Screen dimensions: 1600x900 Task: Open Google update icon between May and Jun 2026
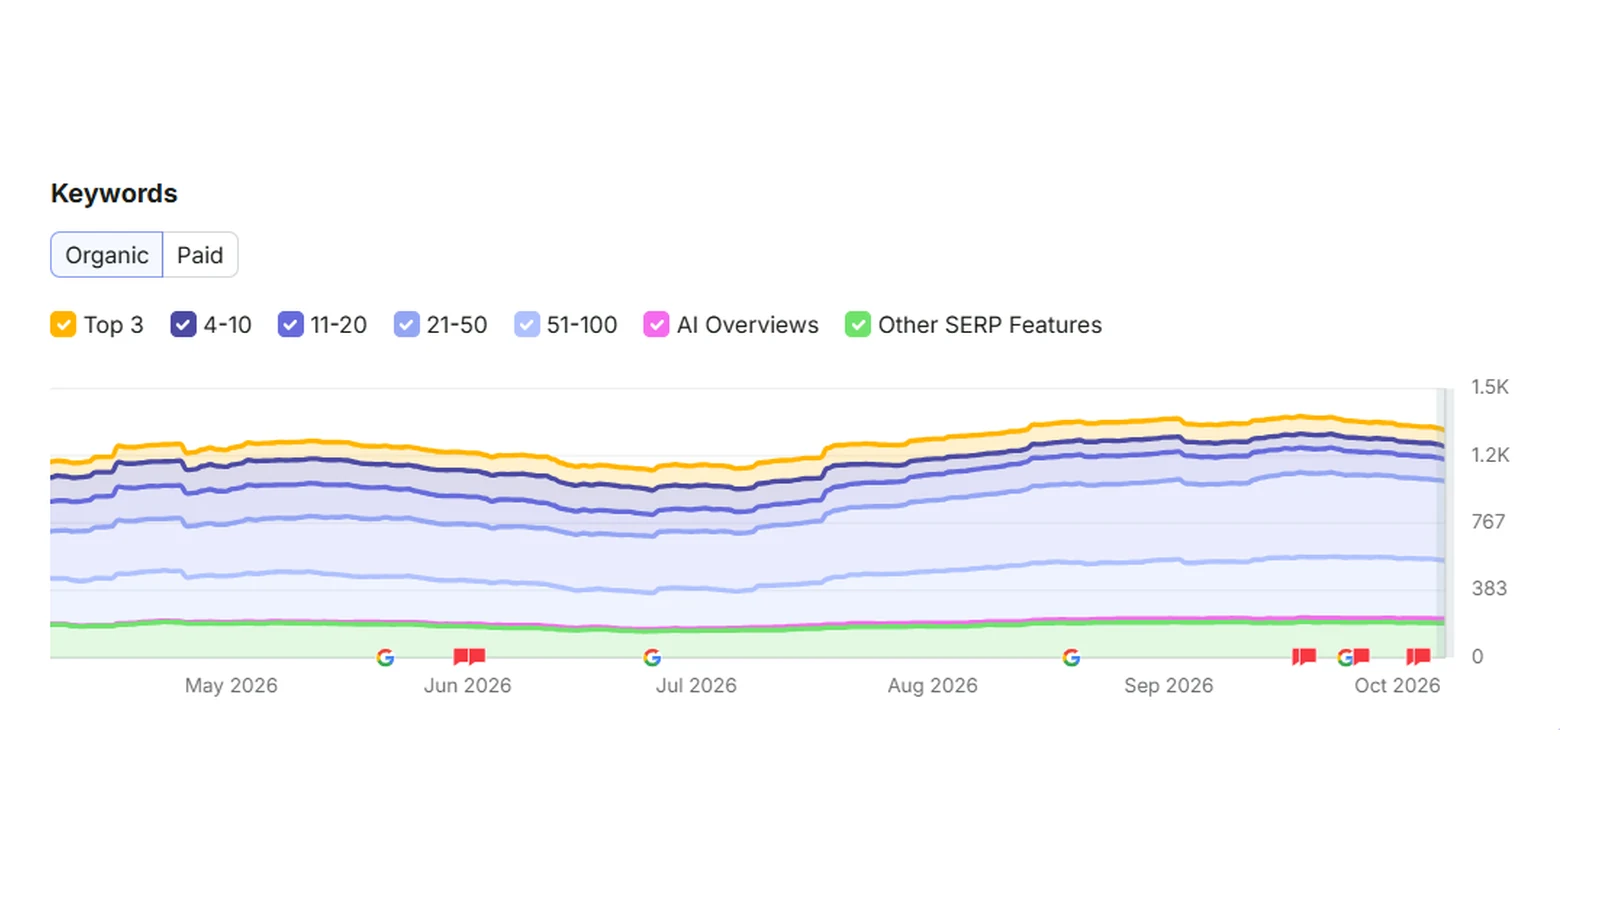coord(385,657)
